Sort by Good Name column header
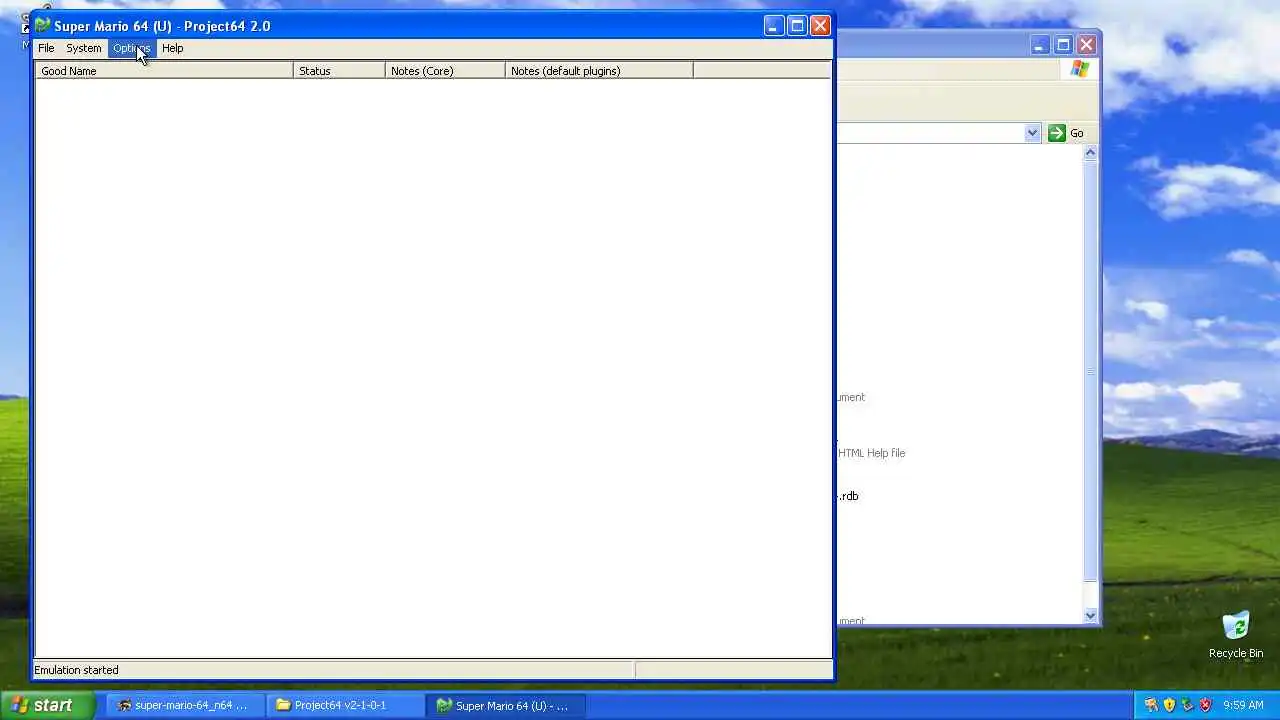Image resolution: width=1280 pixels, height=720 pixels. pyautogui.click(x=164, y=71)
